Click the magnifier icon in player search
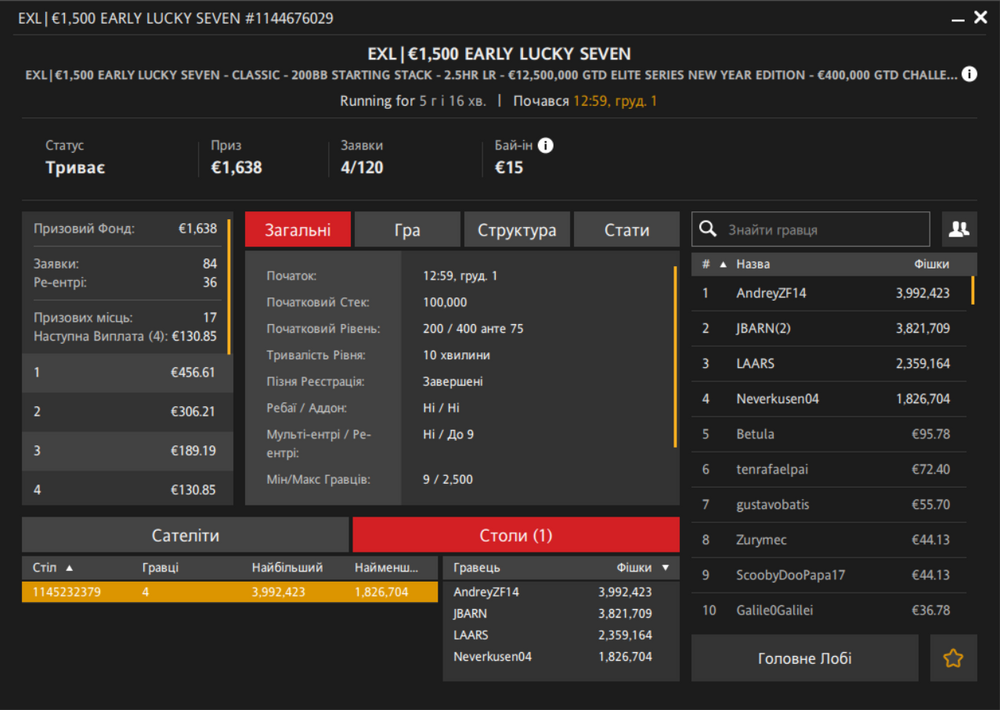Viewport: 1000px width, 710px height. (708, 229)
